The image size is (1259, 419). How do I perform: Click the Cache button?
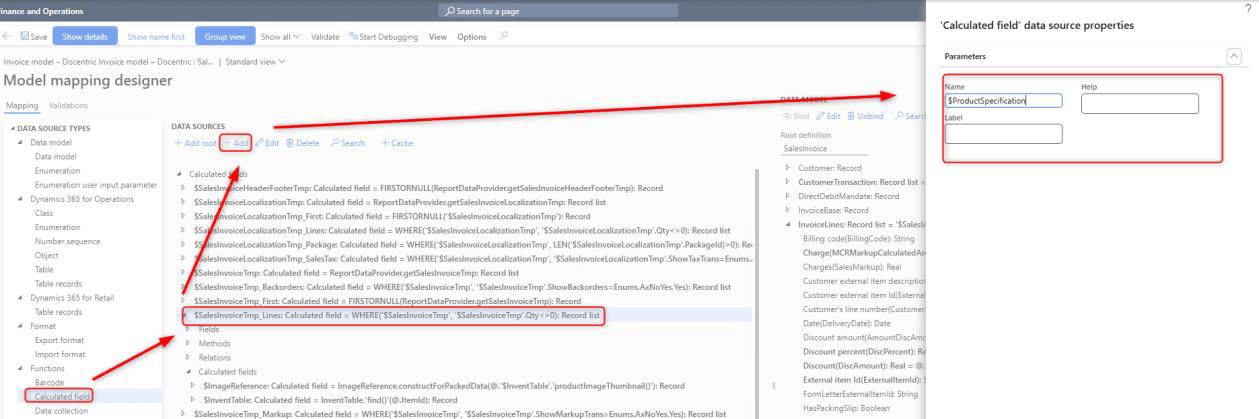(397, 143)
